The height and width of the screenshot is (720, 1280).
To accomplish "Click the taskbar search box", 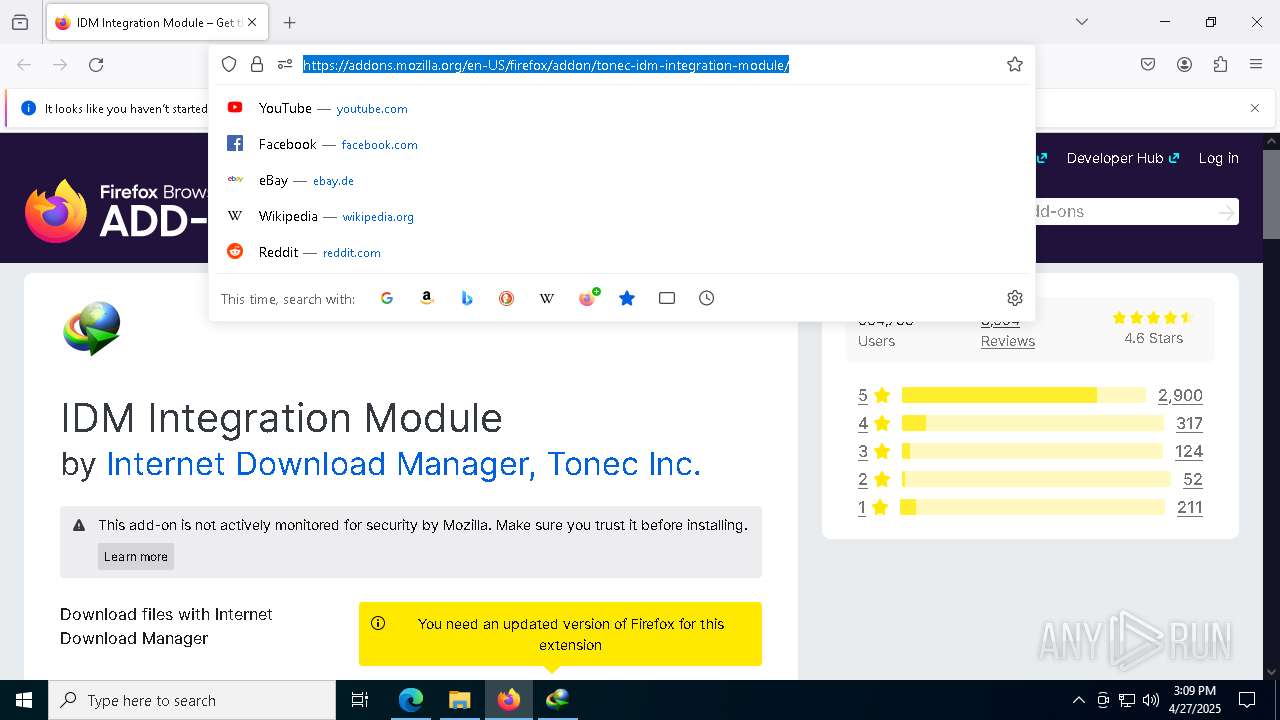I will tap(192, 700).
